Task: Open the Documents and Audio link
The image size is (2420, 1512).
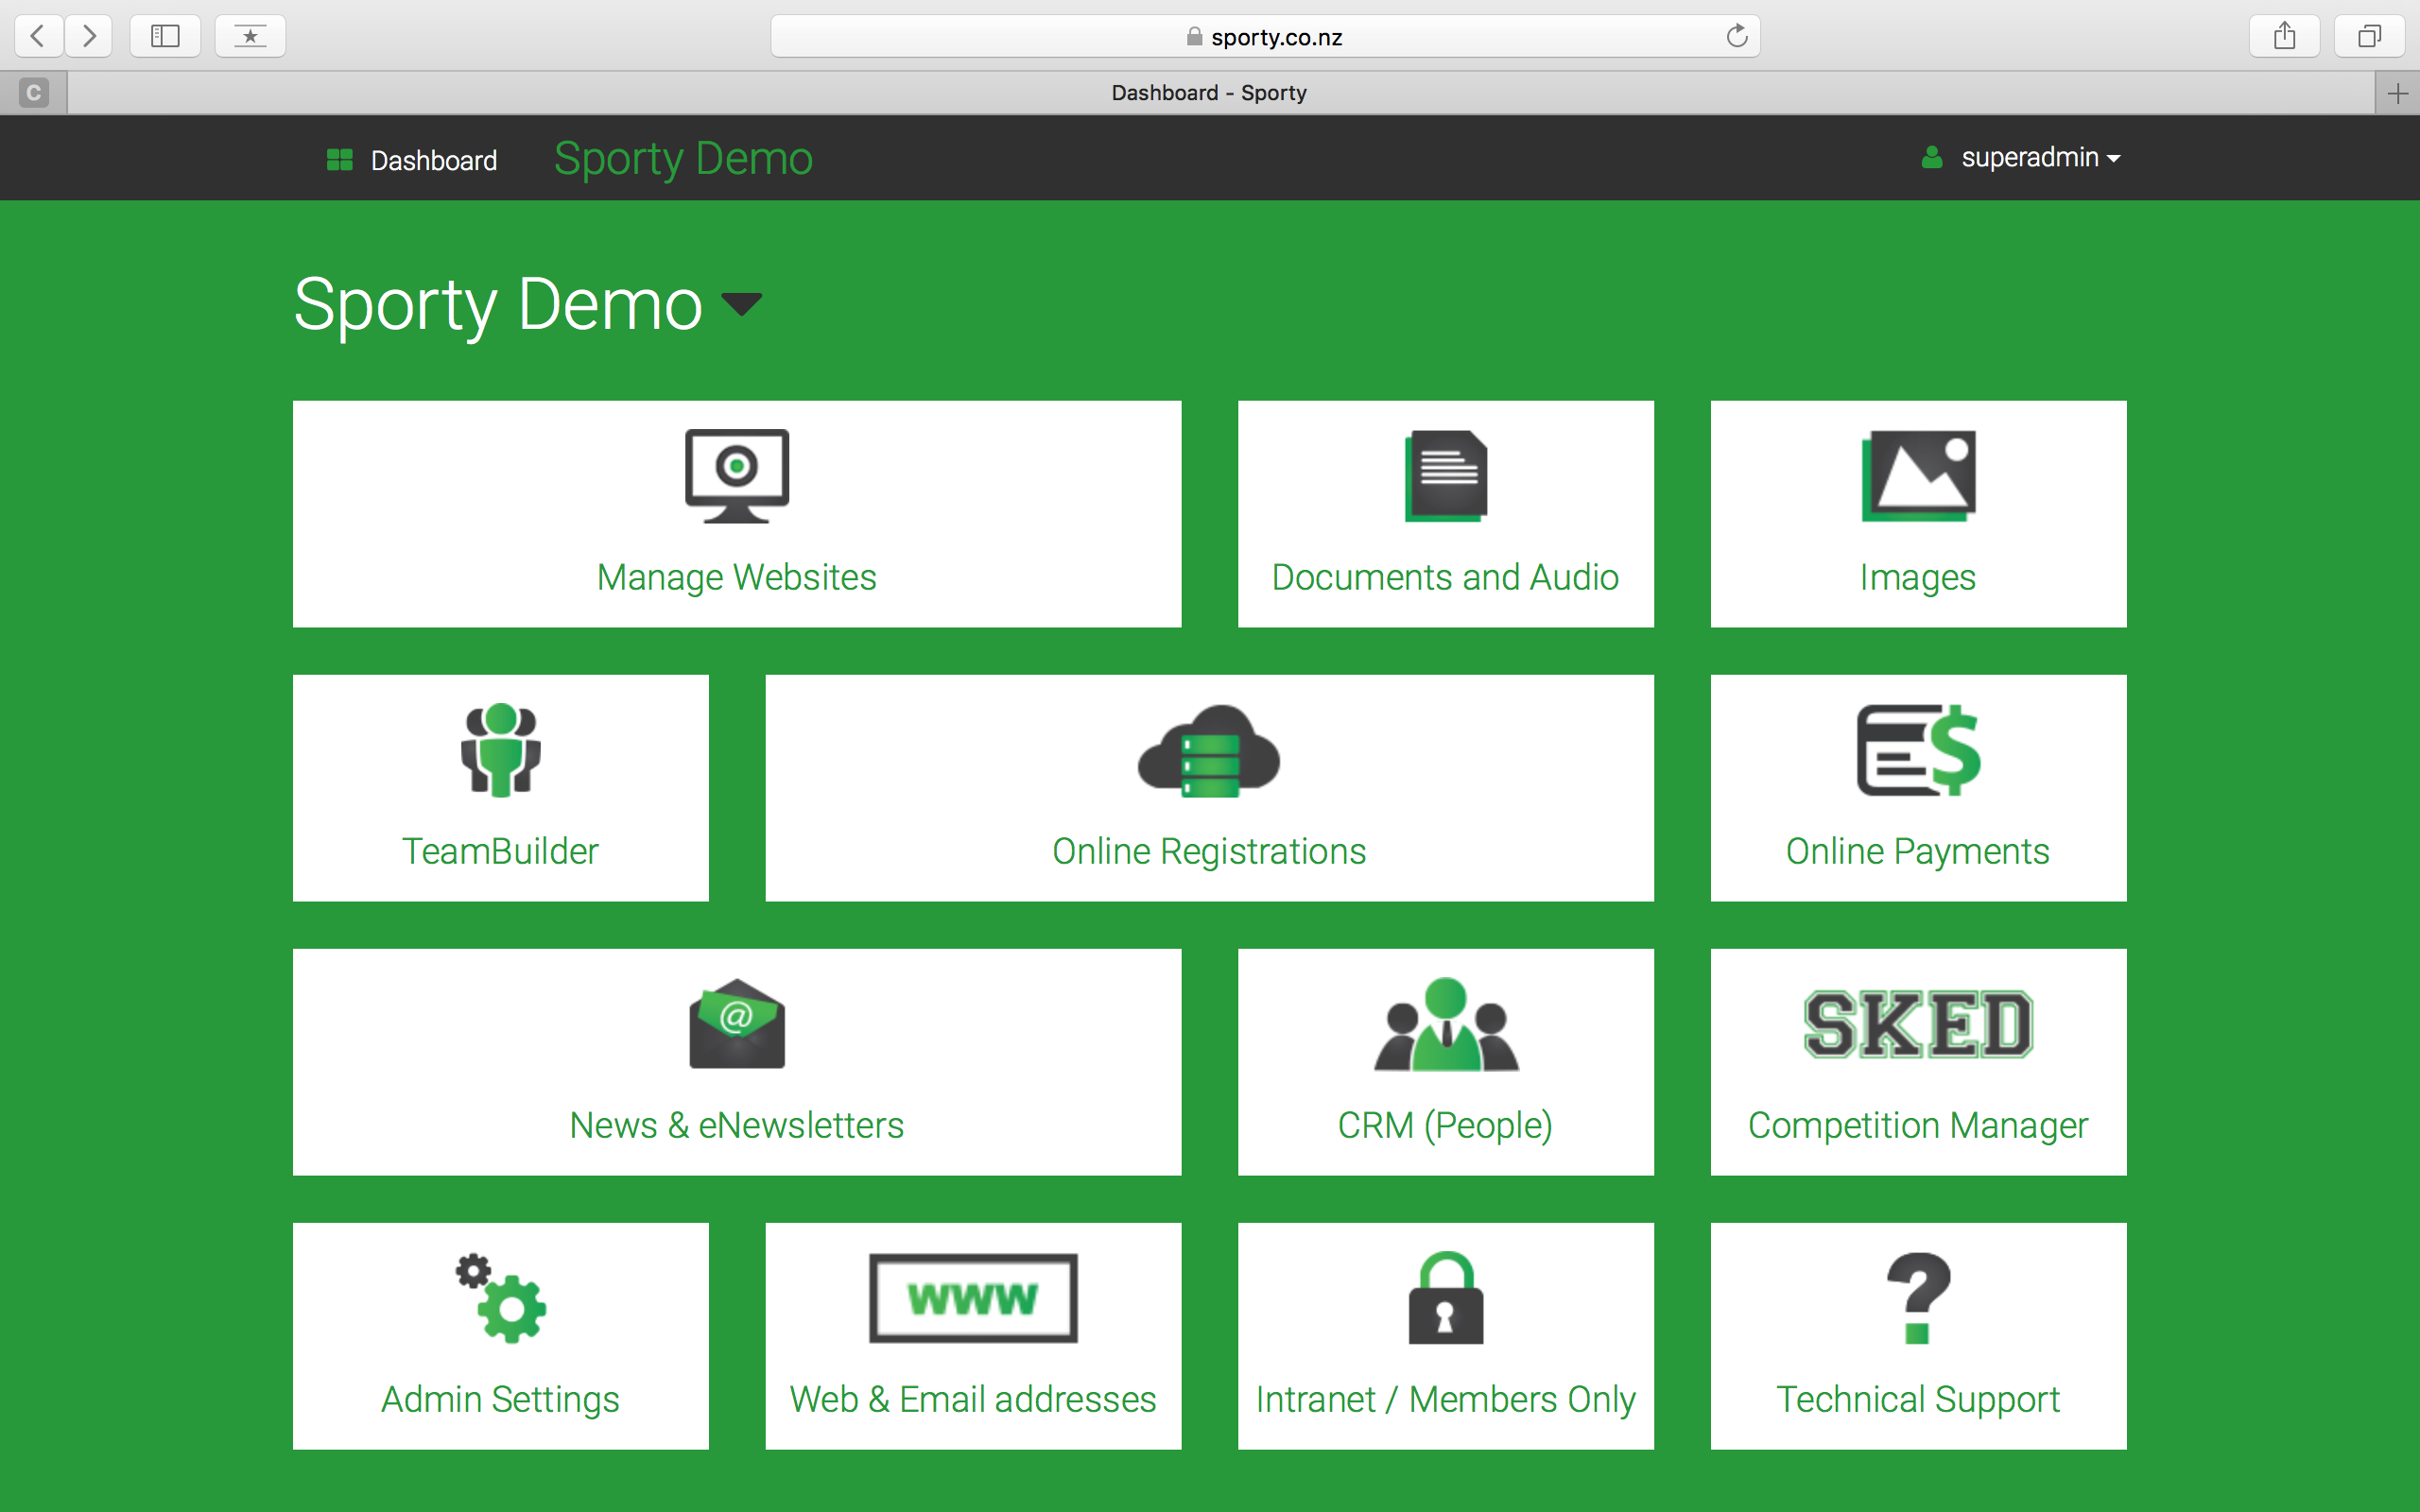Action: pos(1445,578)
